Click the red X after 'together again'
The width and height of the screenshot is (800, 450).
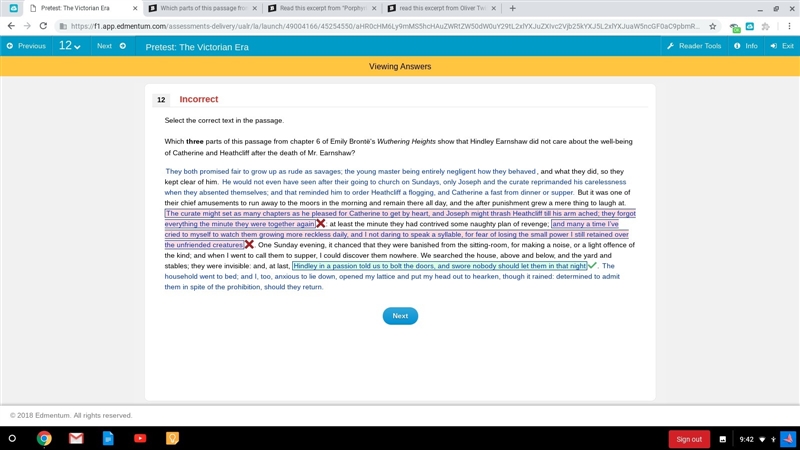click(x=320, y=223)
